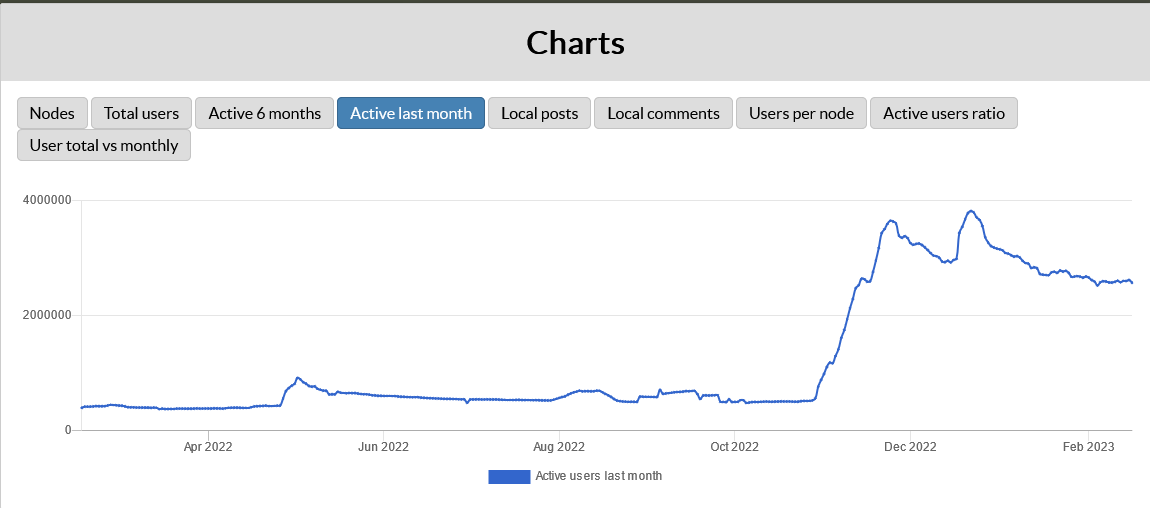The height and width of the screenshot is (508, 1150).
Task: Click the Apr 2022 x-axis label
Action: click(x=208, y=447)
